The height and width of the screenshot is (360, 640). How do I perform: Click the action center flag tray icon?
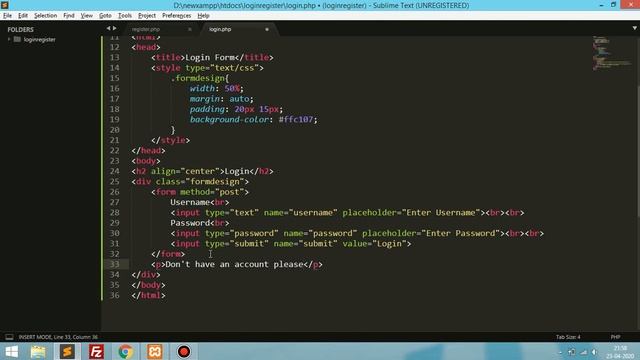[x=572, y=352]
